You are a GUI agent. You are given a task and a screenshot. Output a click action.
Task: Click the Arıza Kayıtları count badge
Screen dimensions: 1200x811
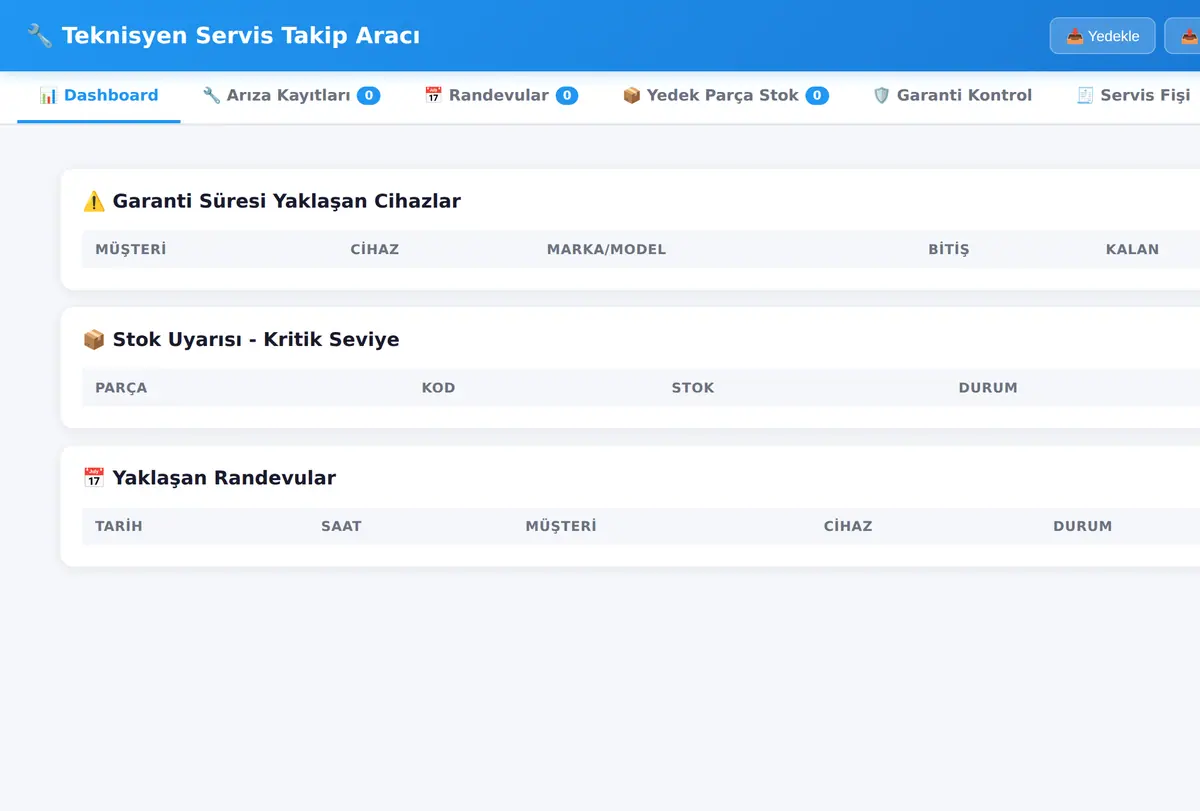click(368, 96)
